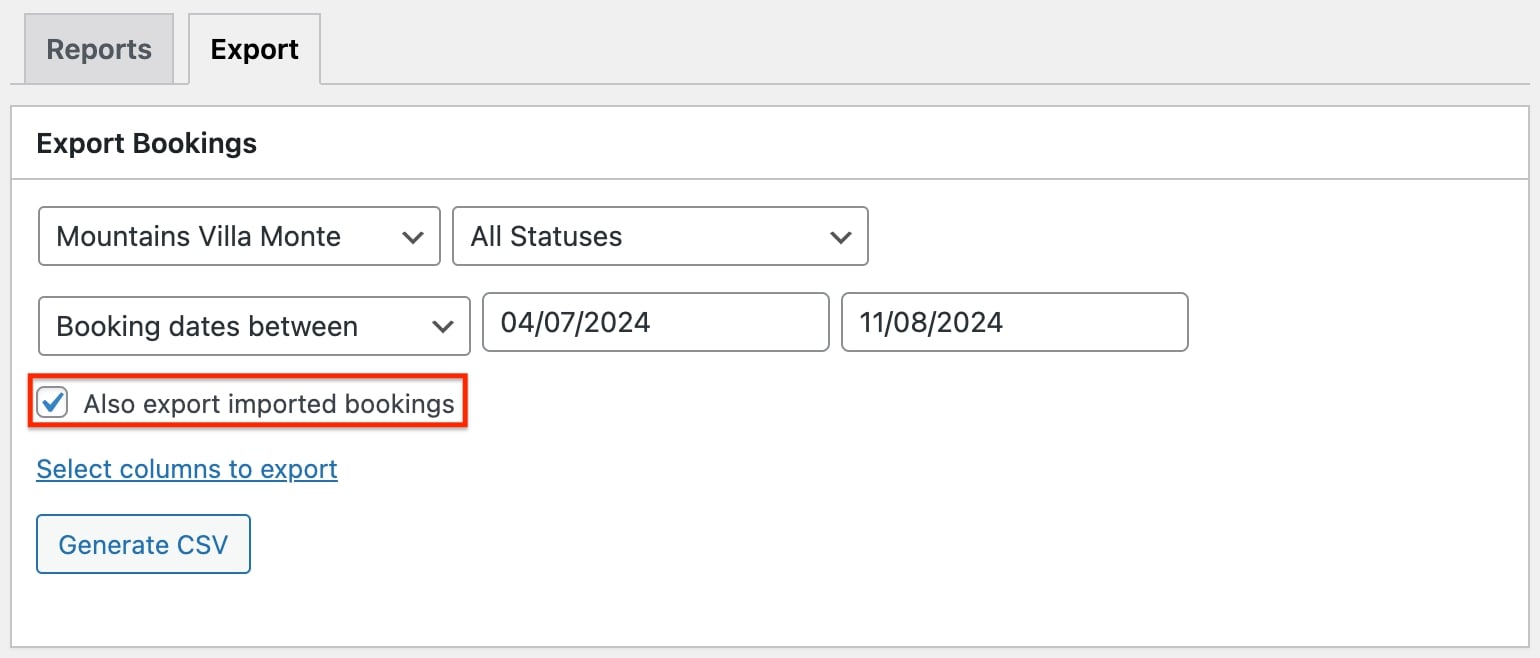Click the chevron arrow beside Booking dates between
1540x658 pixels.
tap(441, 327)
